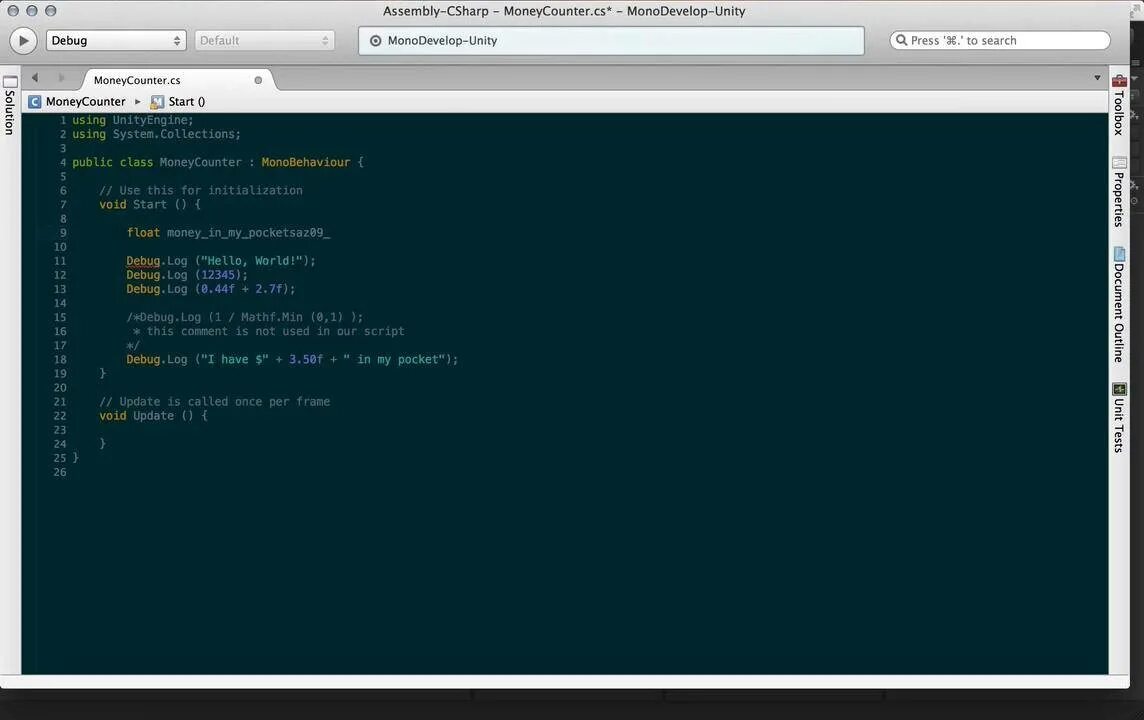Click '3.50f' value on line 18
This screenshot has height=720, width=1144.
pos(306,359)
